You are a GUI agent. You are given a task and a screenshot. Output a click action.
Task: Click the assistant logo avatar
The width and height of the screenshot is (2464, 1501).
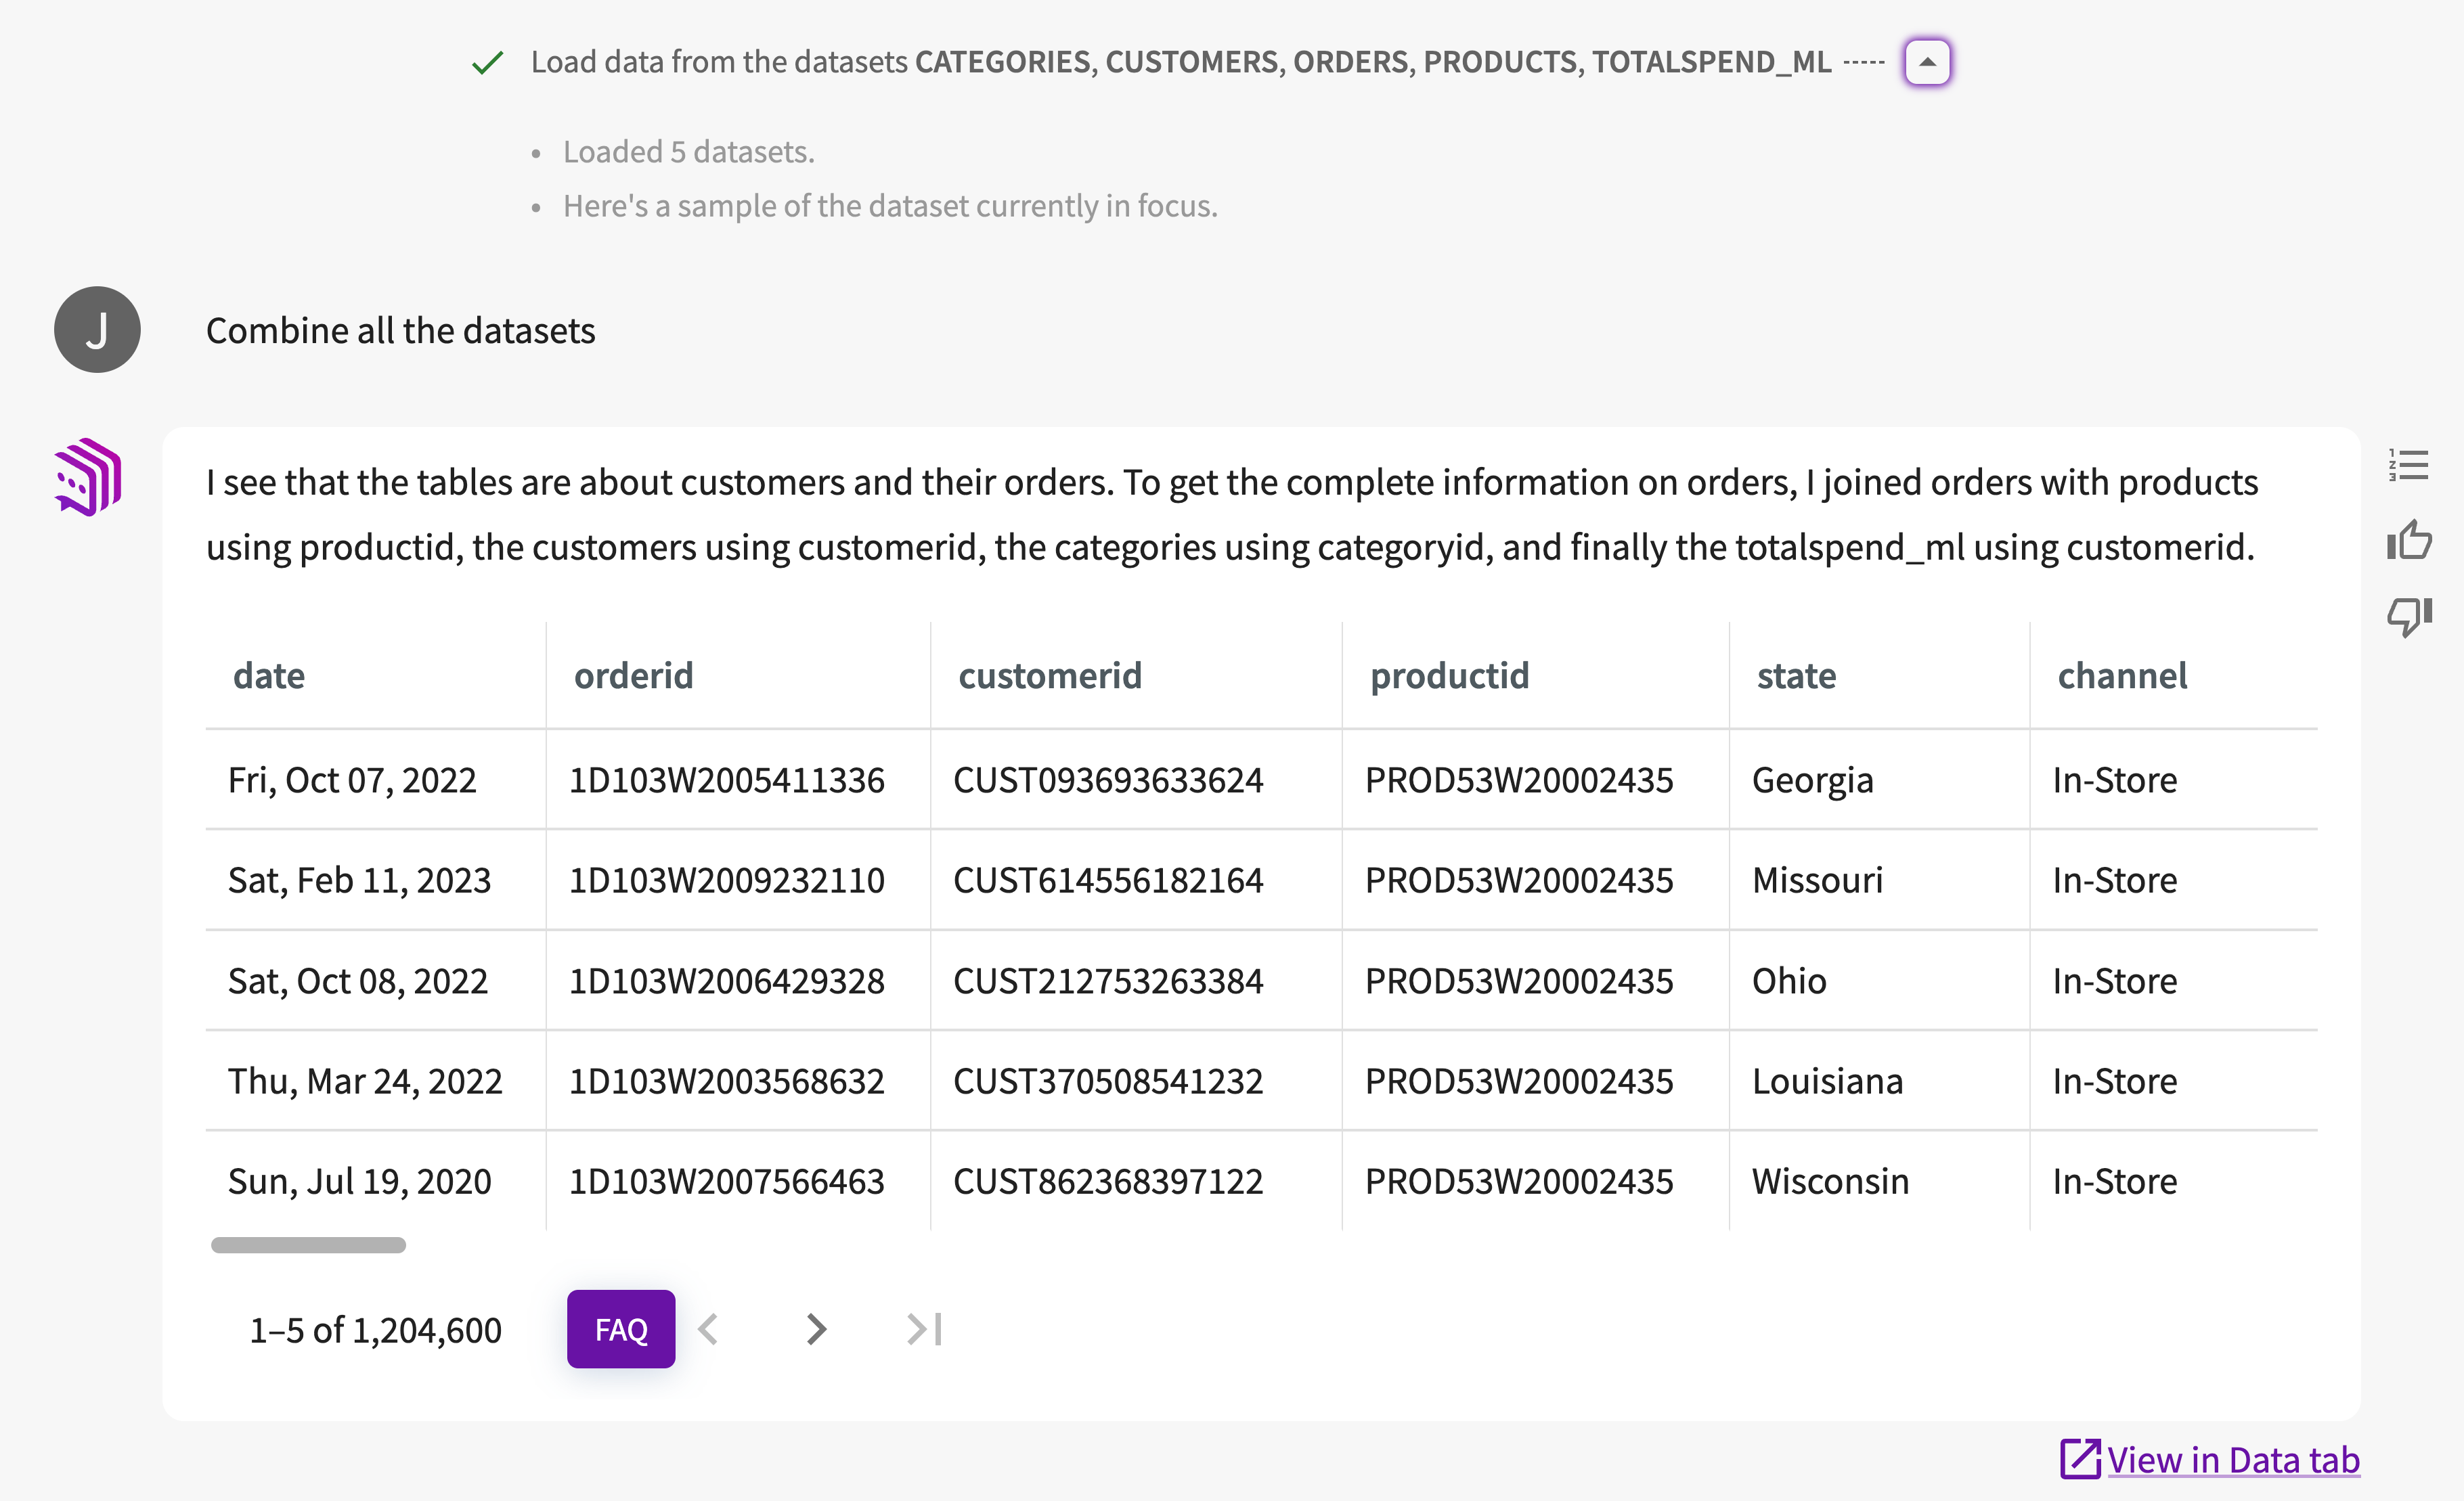point(89,477)
